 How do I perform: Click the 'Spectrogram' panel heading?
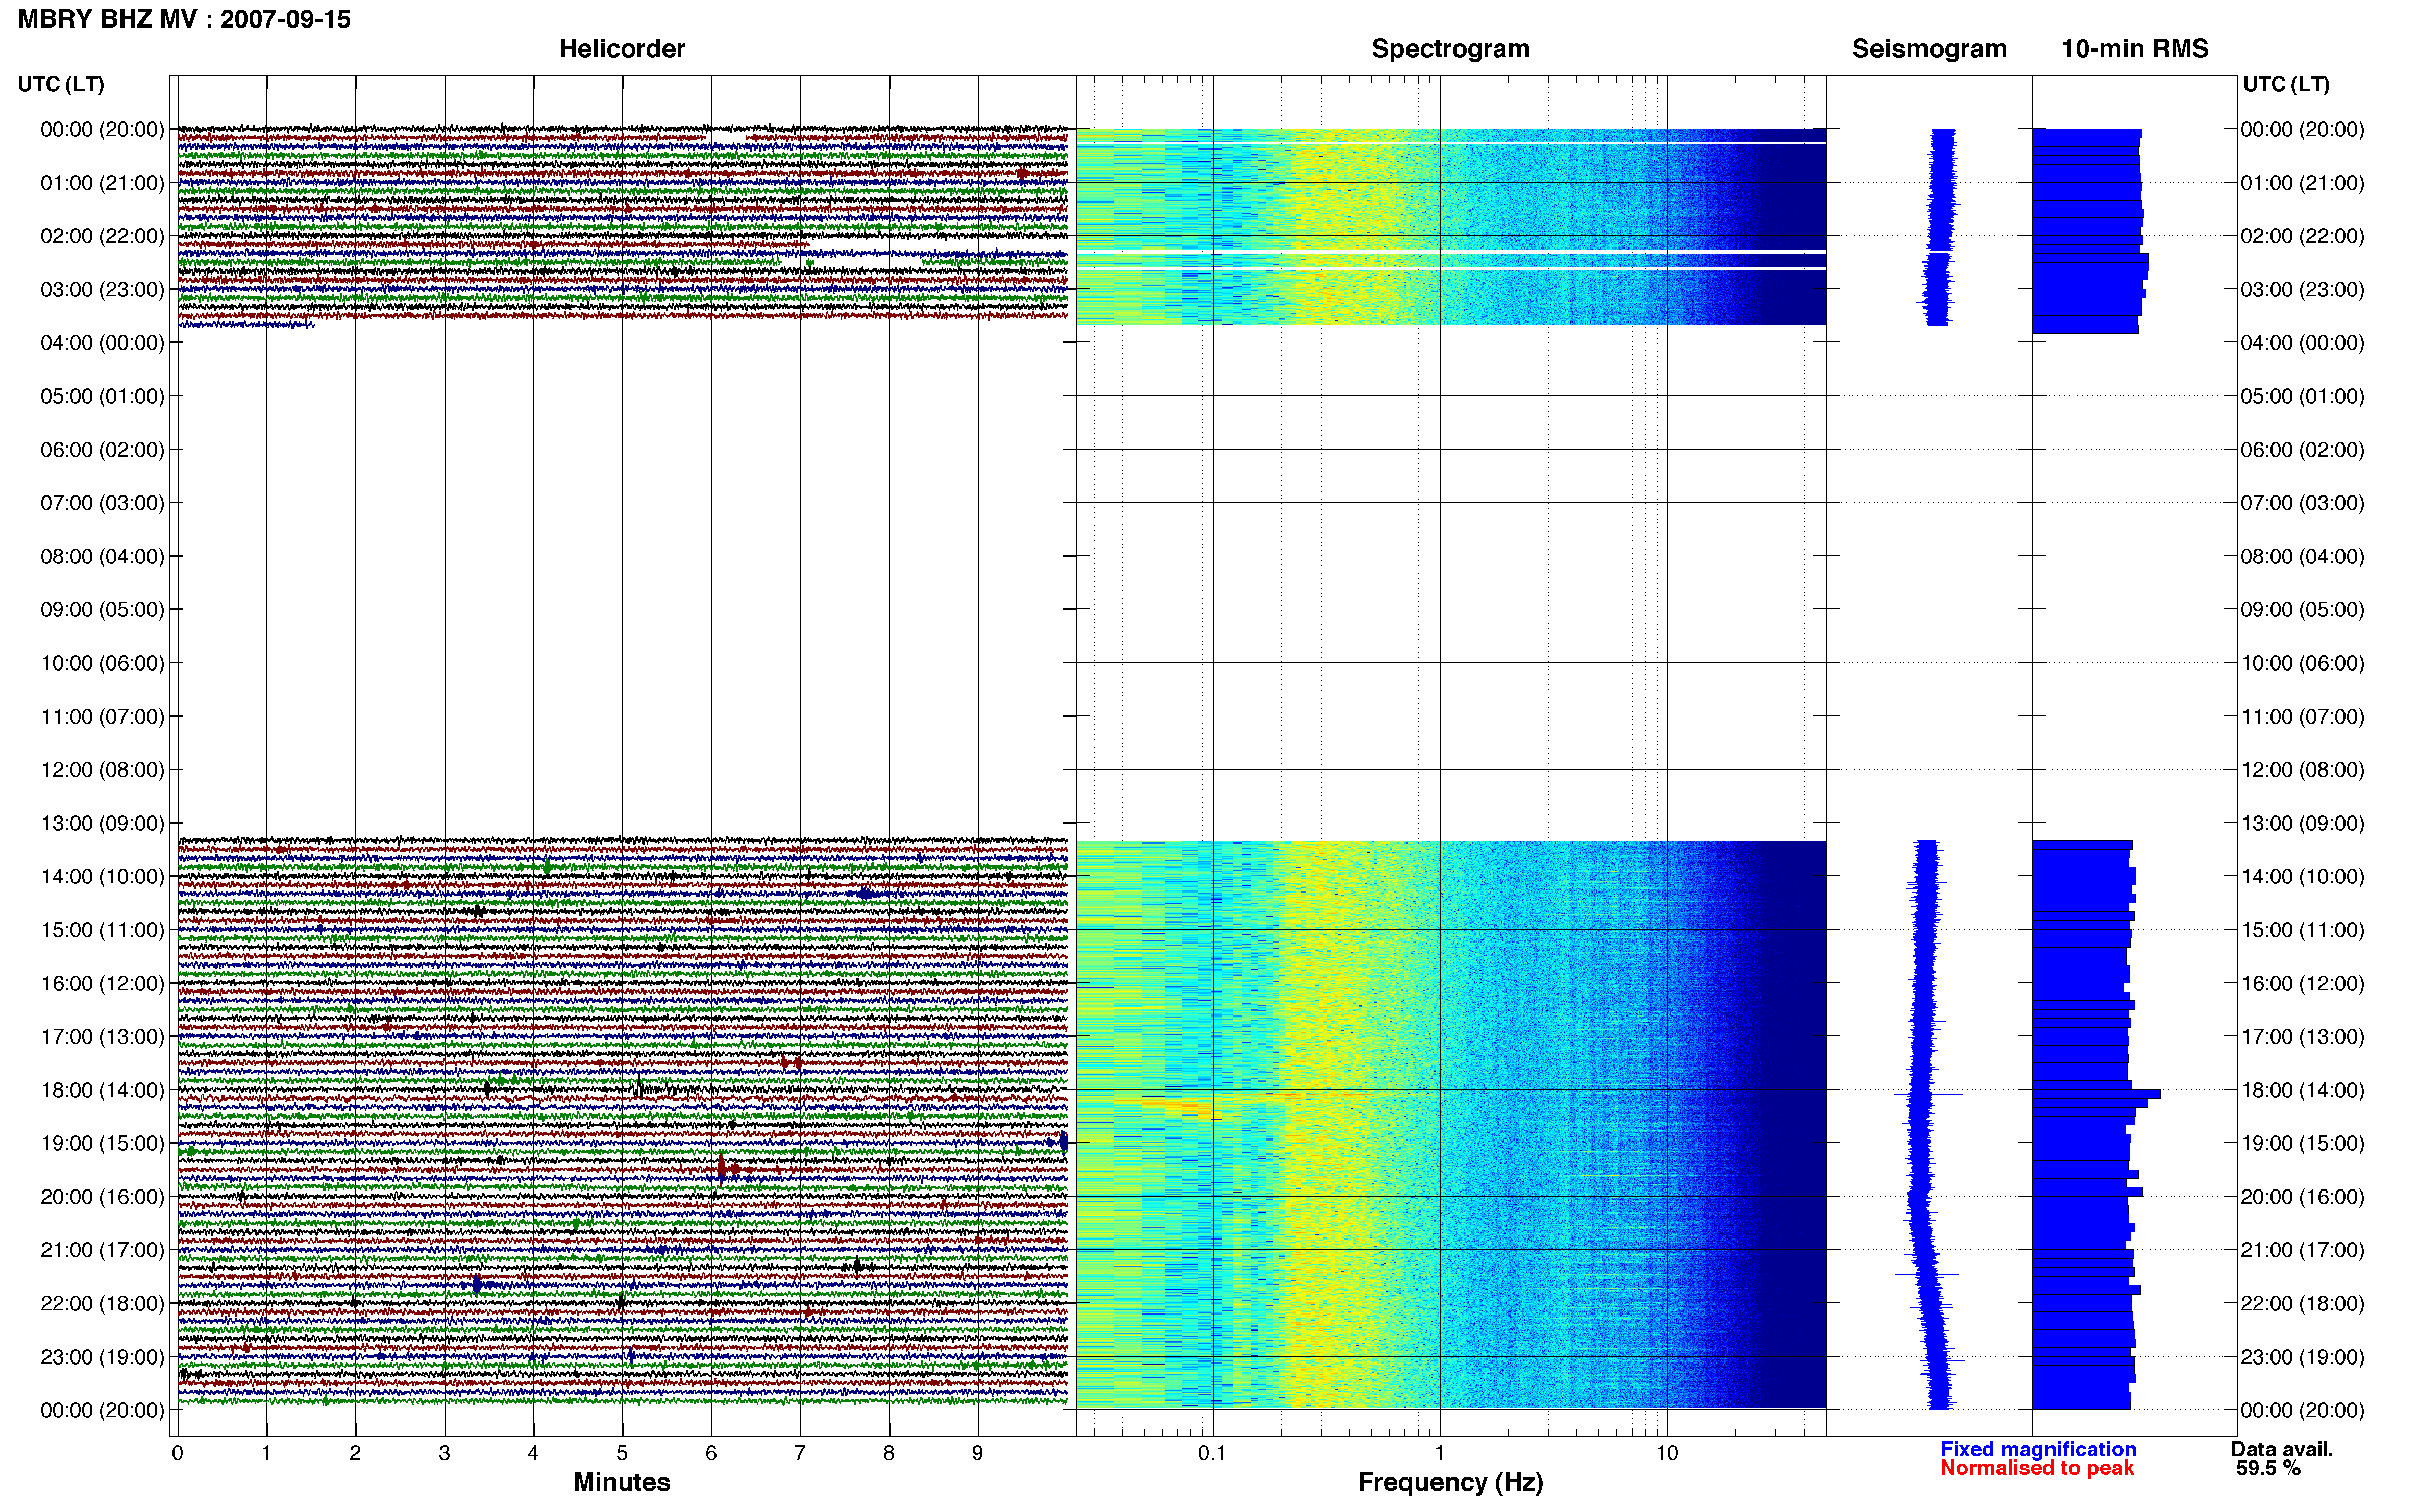pyautogui.click(x=1450, y=48)
